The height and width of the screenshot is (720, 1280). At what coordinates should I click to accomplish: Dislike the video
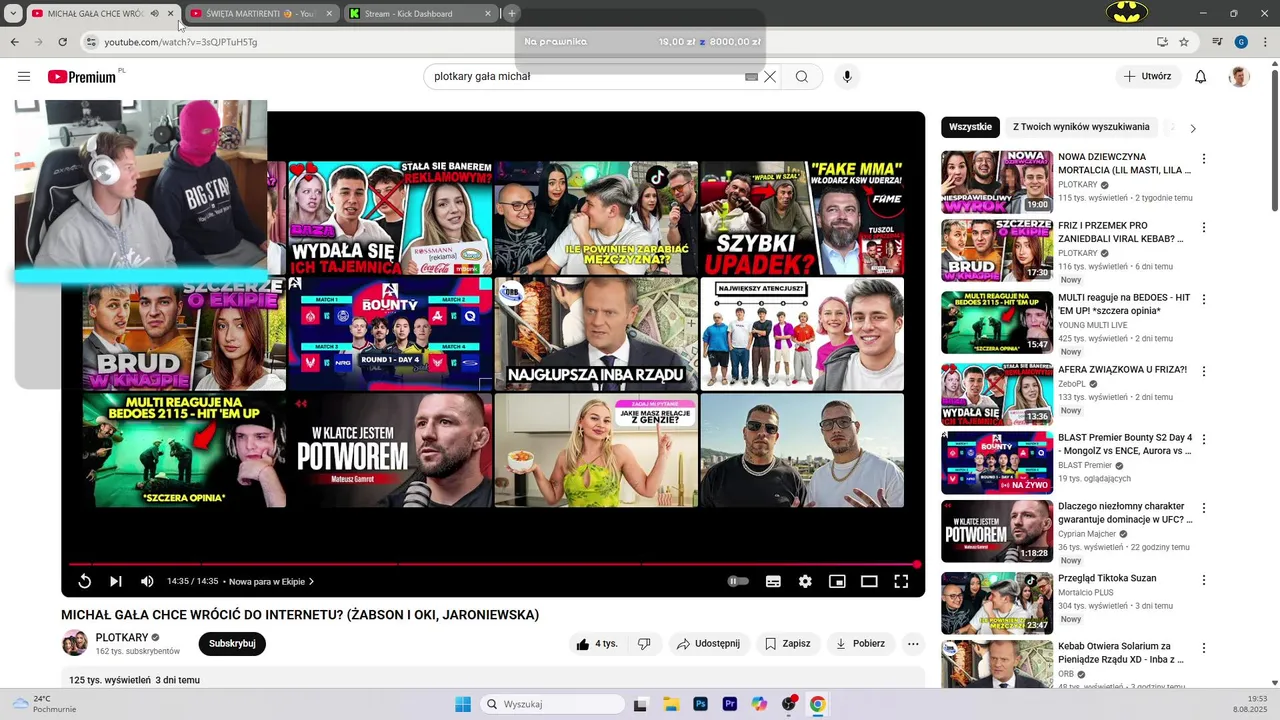(x=644, y=644)
